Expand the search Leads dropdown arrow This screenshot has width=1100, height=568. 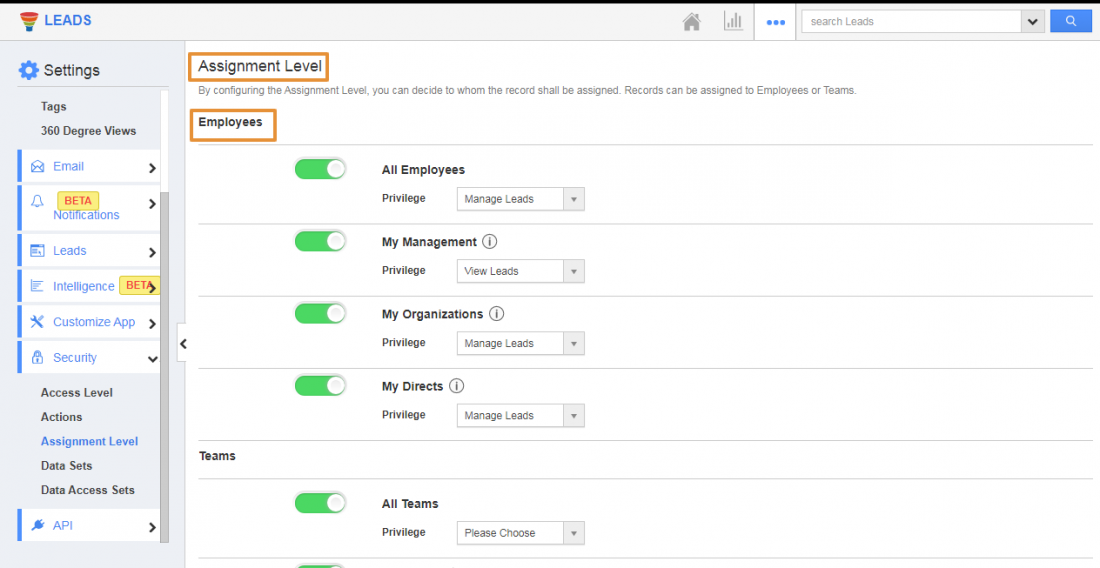pyautogui.click(x=1032, y=21)
